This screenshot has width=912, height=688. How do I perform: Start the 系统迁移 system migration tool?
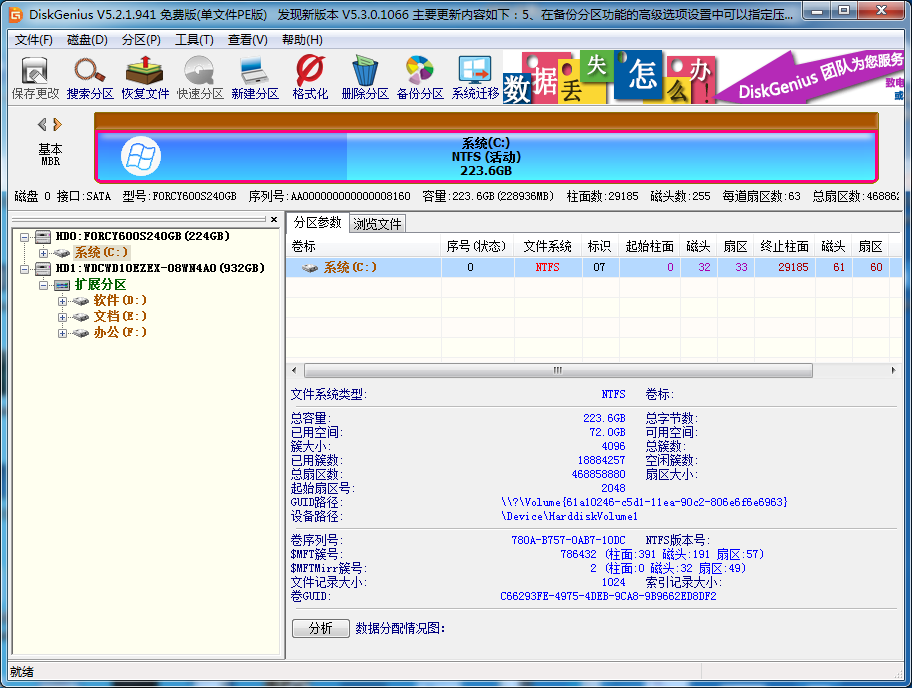click(x=475, y=77)
